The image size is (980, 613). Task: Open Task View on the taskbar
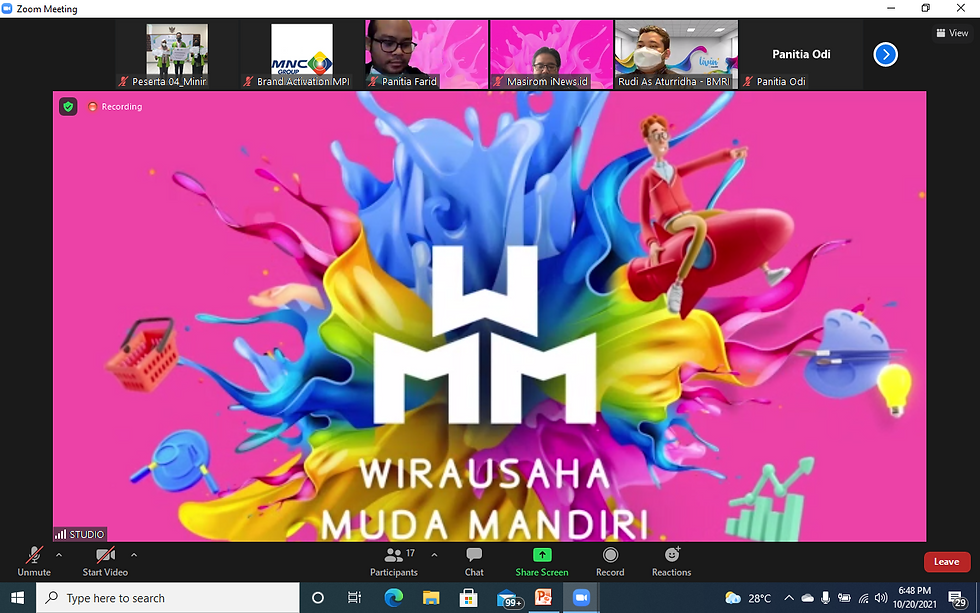pyautogui.click(x=354, y=598)
